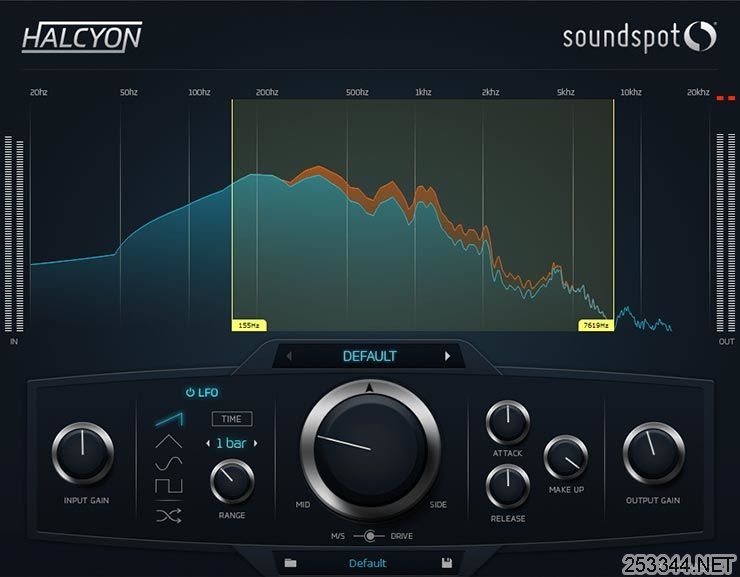Viewport: 740px width, 577px height.
Task: Click the ATTACK knob
Action: click(x=508, y=422)
